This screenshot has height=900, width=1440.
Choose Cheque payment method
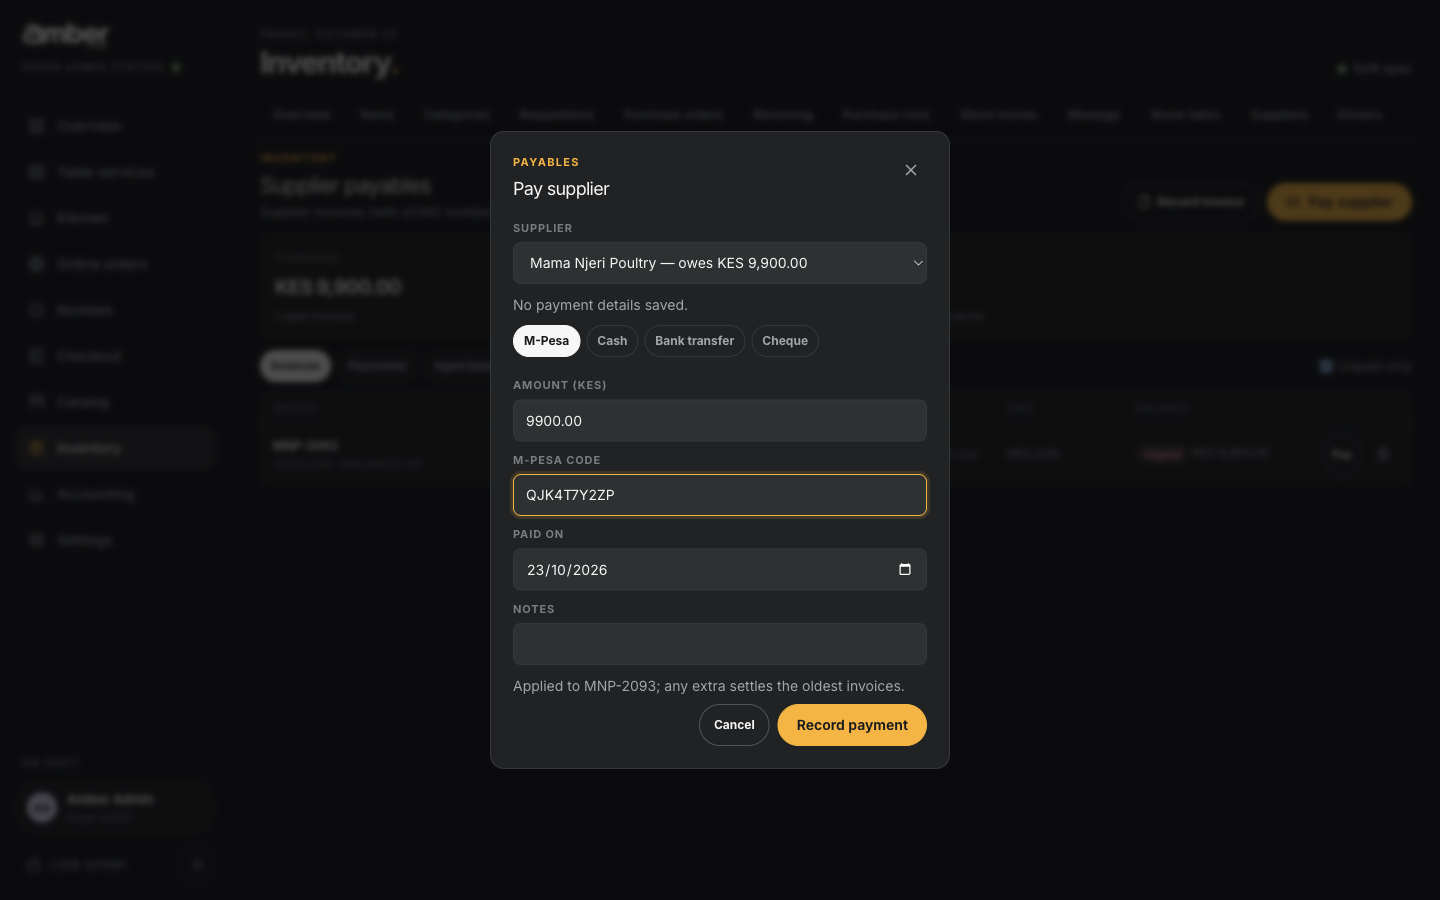coord(785,341)
